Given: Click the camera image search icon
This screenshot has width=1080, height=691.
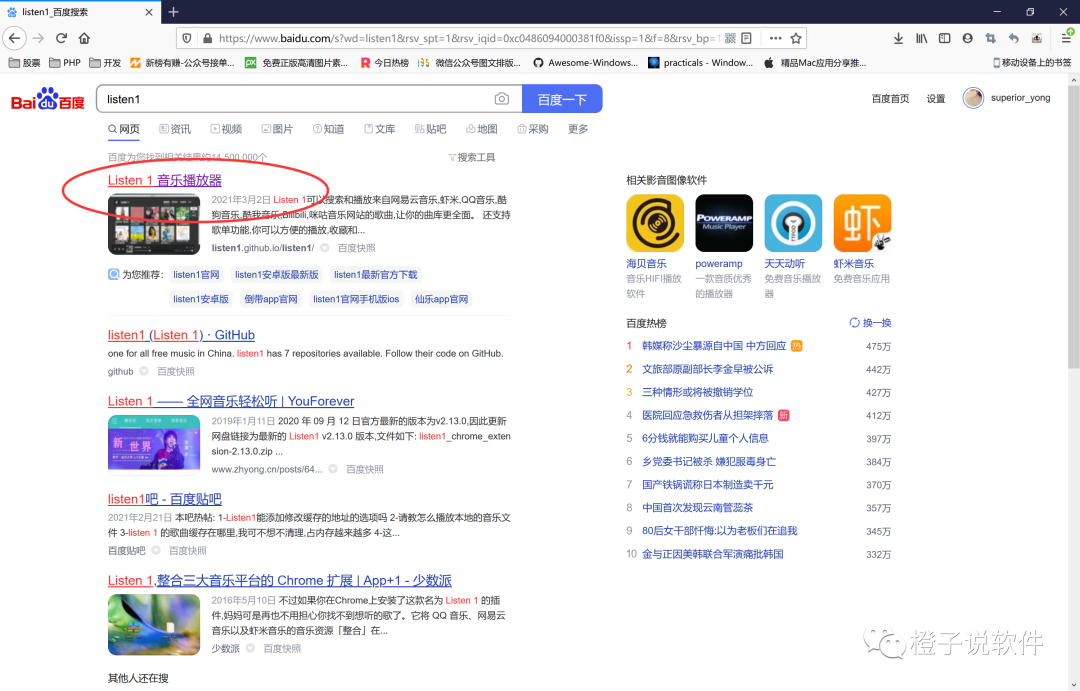Looking at the screenshot, I should pos(502,99).
